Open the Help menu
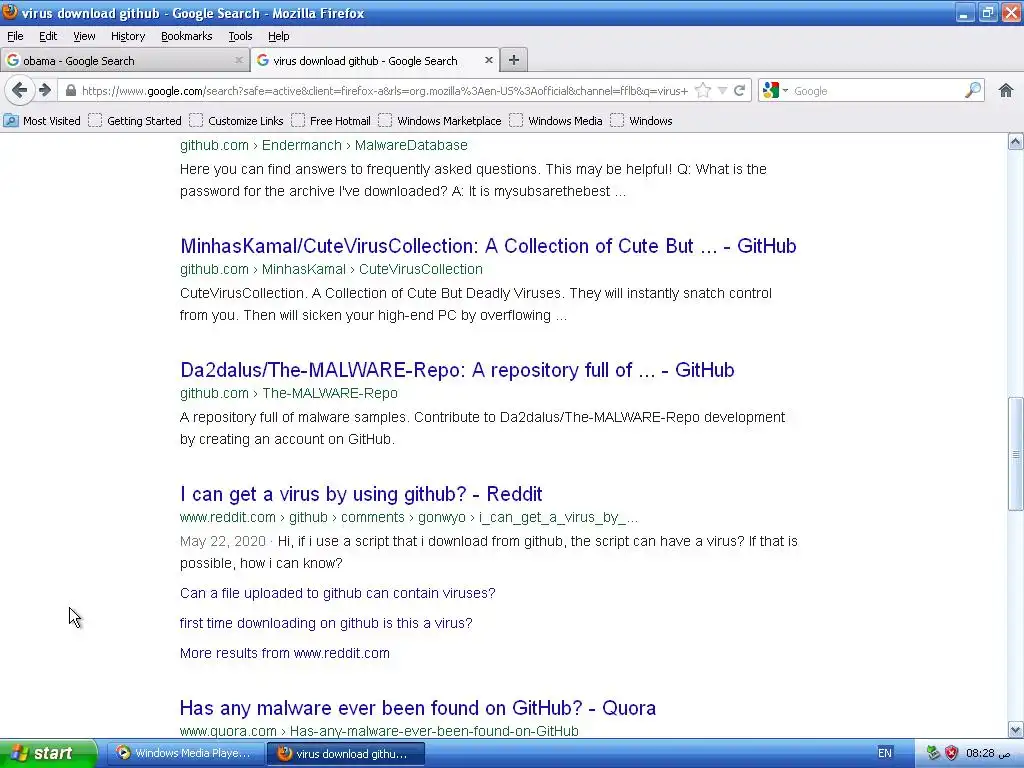 [278, 36]
